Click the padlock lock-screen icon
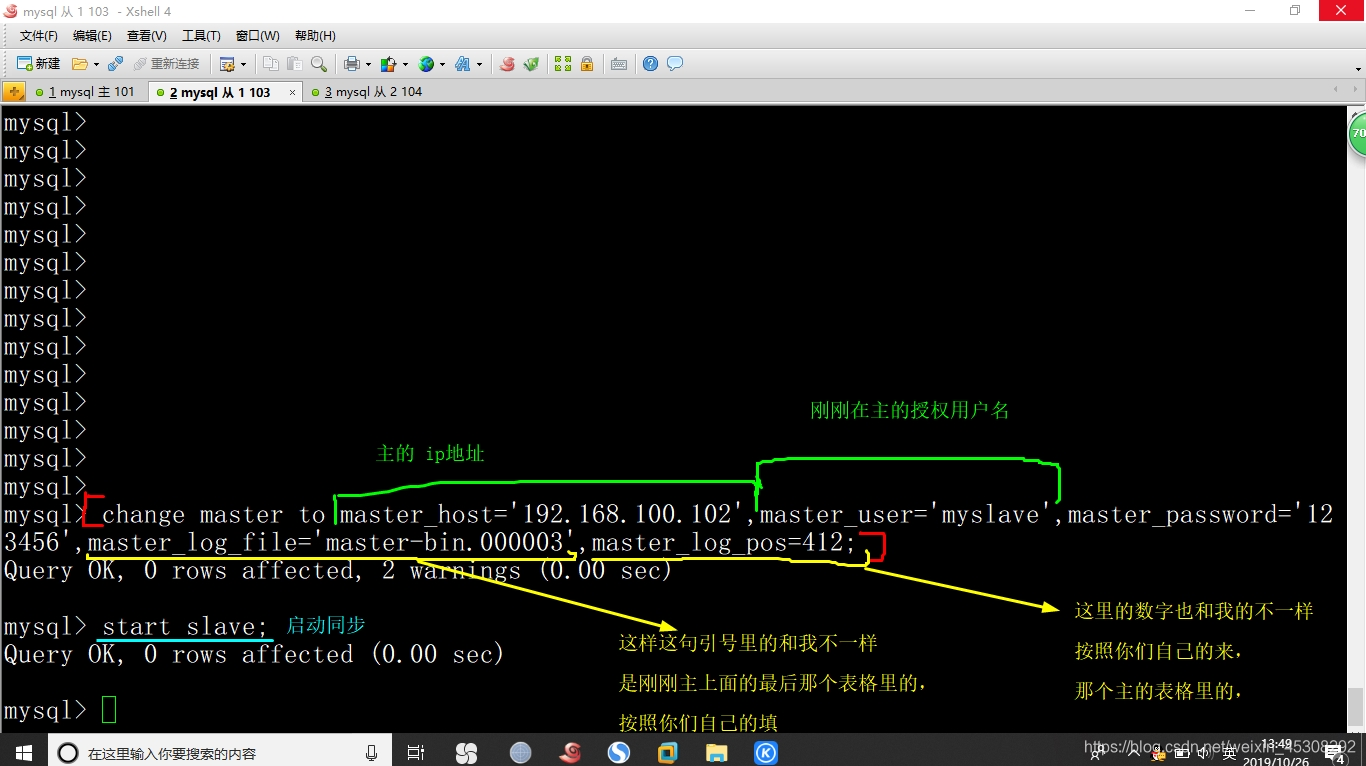This screenshot has width=1366, height=766. [587, 64]
